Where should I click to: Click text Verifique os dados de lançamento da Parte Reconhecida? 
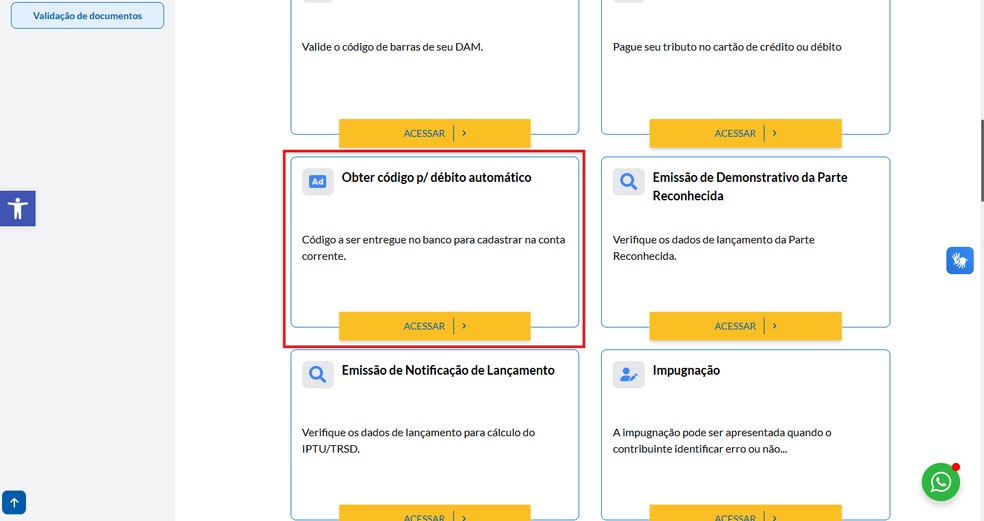click(714, 248)
